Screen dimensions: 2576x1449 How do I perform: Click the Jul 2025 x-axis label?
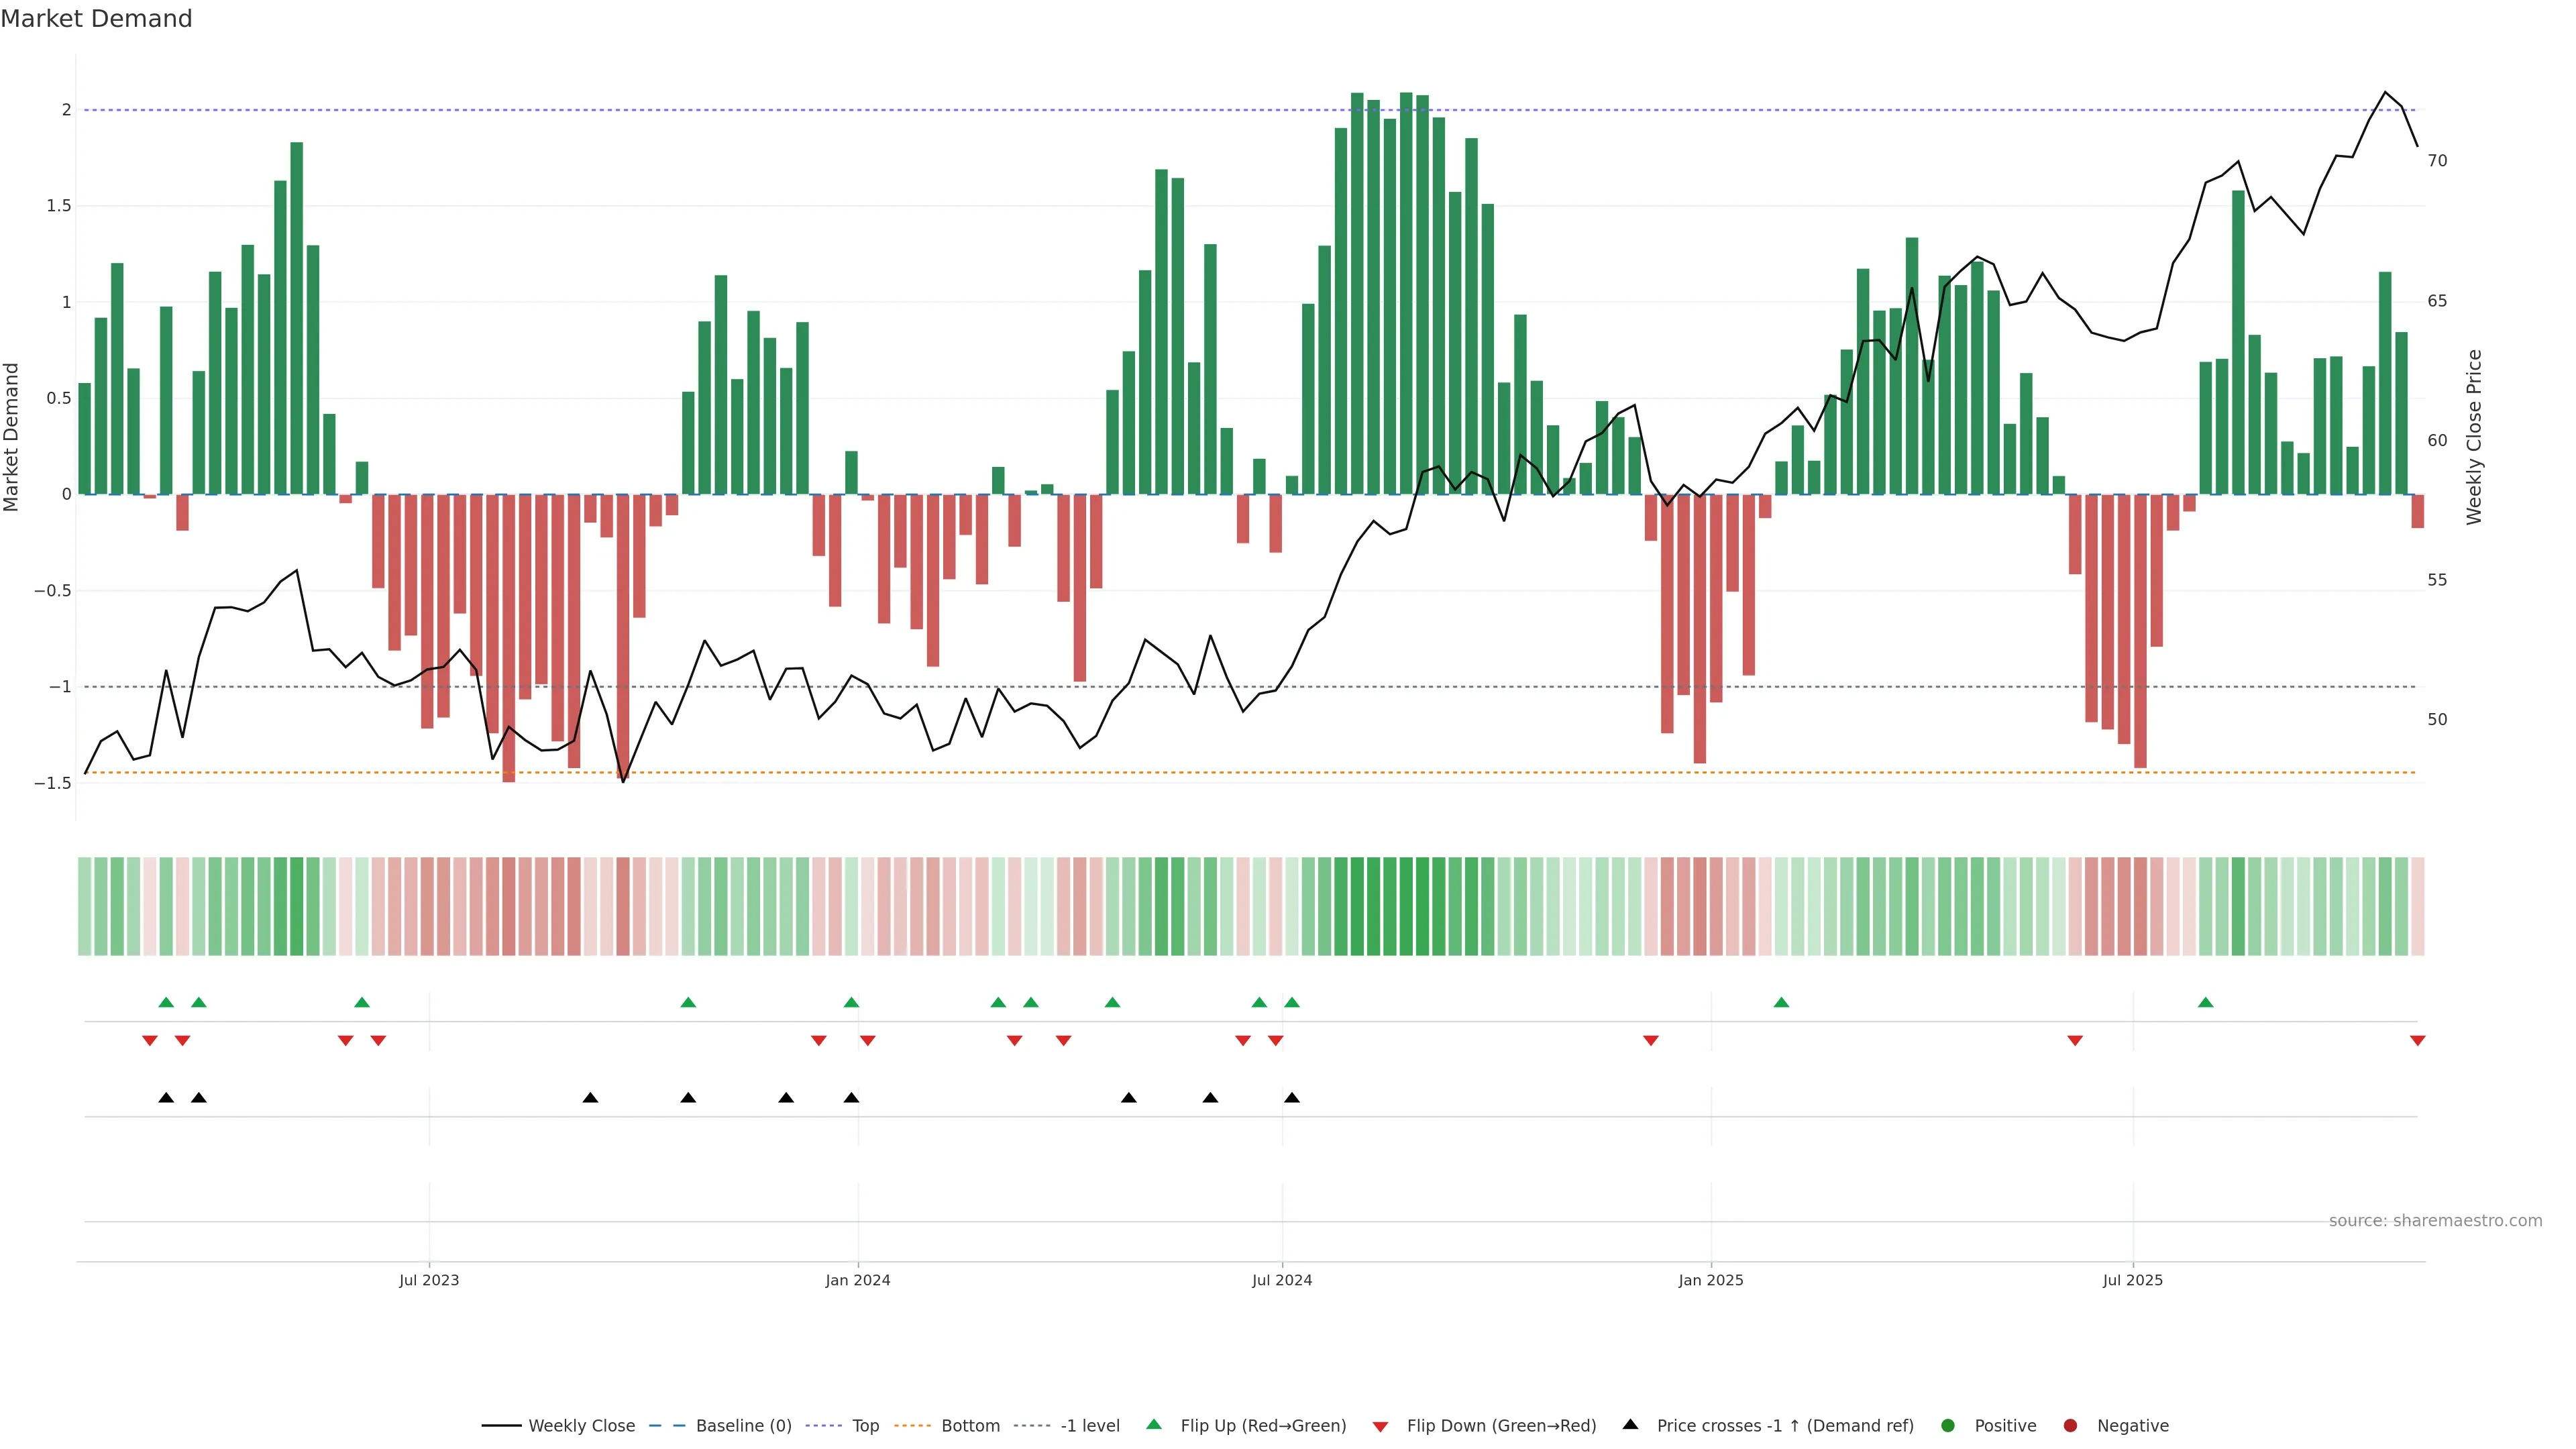(2132, 1280)
